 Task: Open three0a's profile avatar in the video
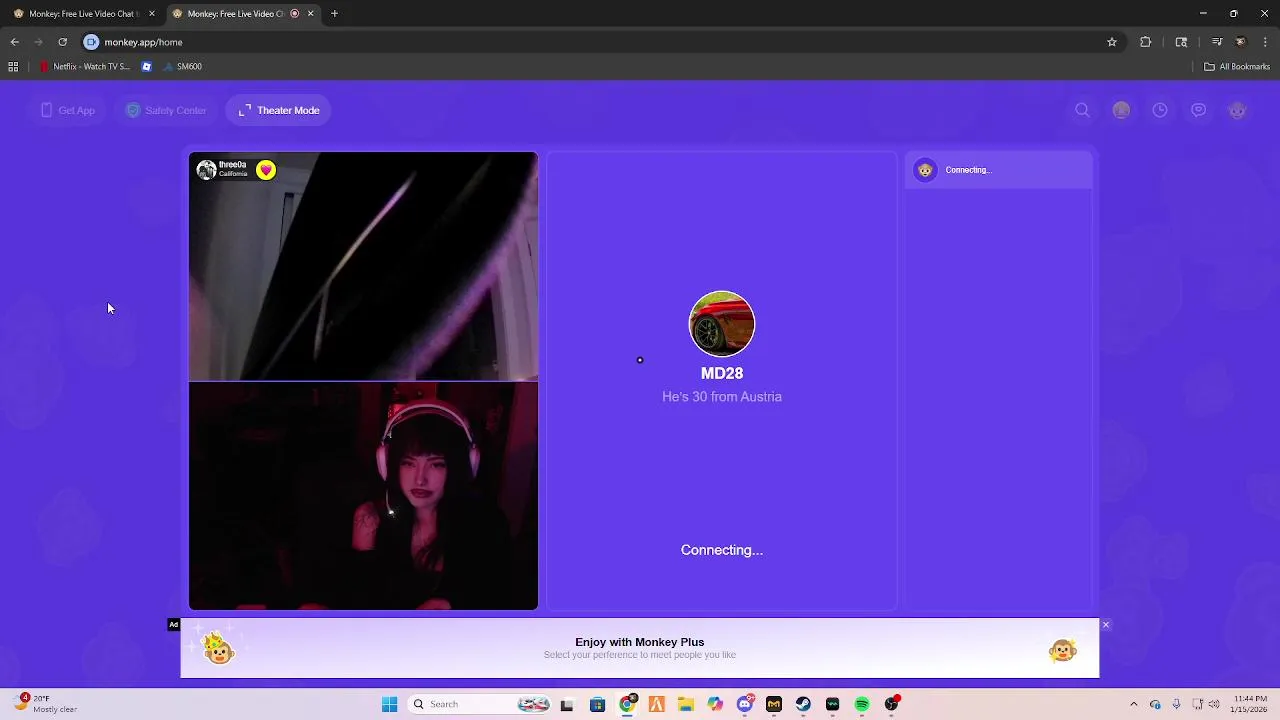[206, 170]
